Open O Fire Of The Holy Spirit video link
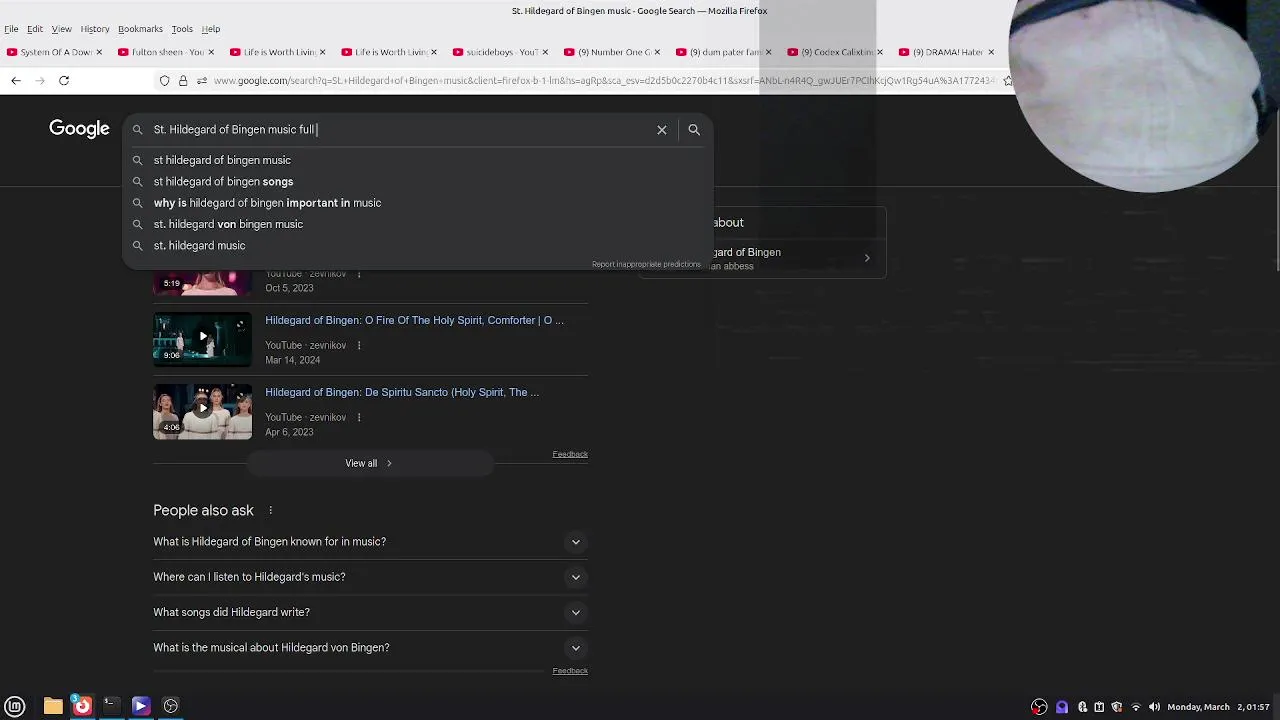This screenshot has width=1280, height=720. point(414,320)
